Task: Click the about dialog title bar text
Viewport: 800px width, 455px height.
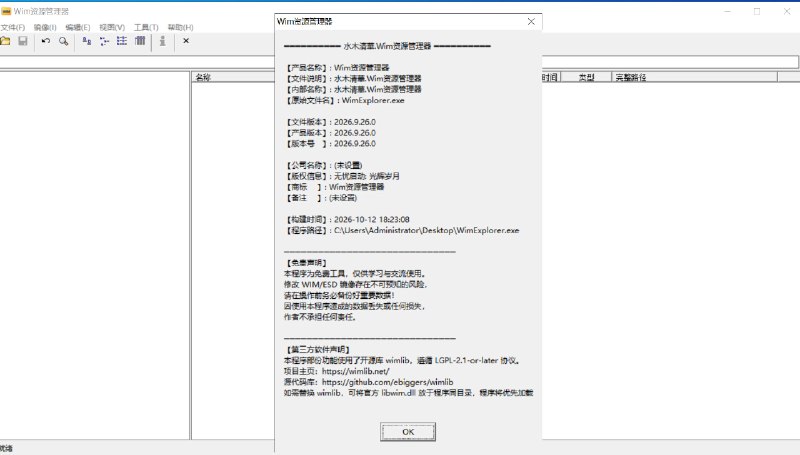Action: 305,21
